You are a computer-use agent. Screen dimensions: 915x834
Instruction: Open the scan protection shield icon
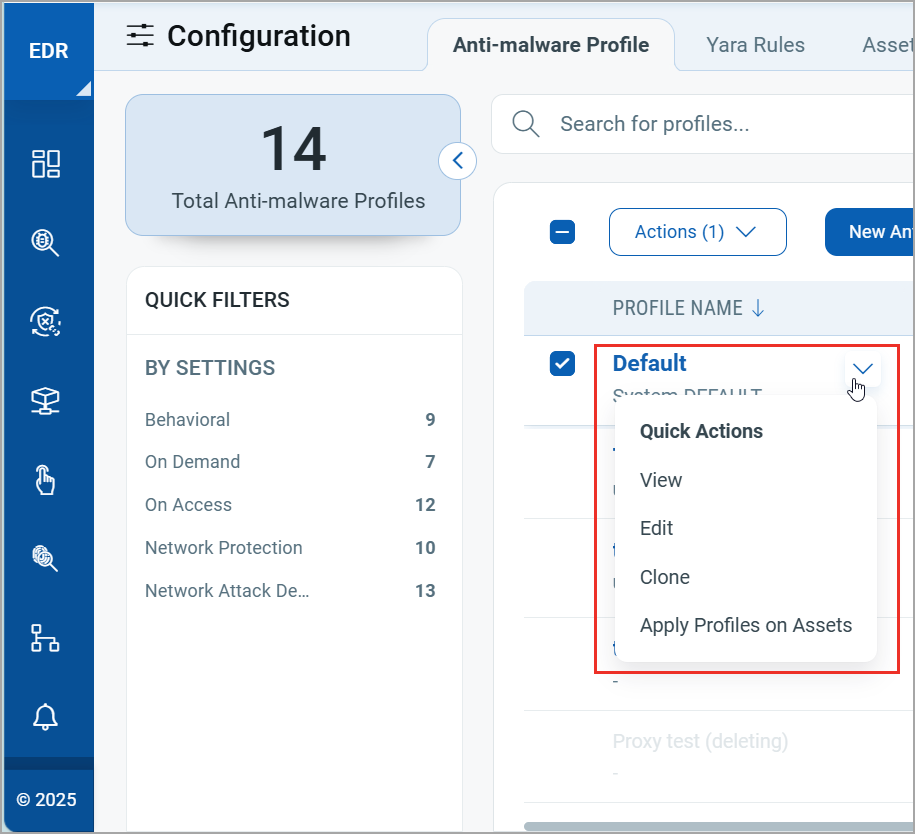pyautogui.click(x=45, y=322)
